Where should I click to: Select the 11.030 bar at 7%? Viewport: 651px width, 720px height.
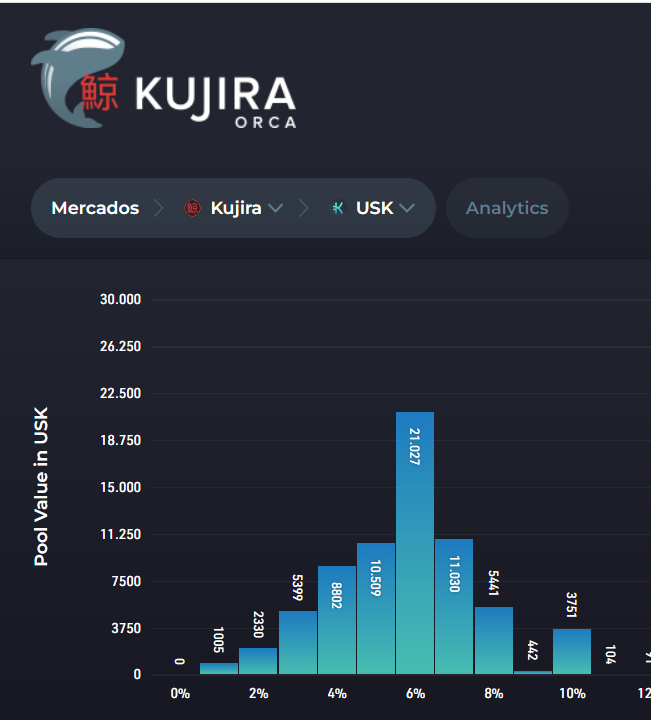point(454,606)
